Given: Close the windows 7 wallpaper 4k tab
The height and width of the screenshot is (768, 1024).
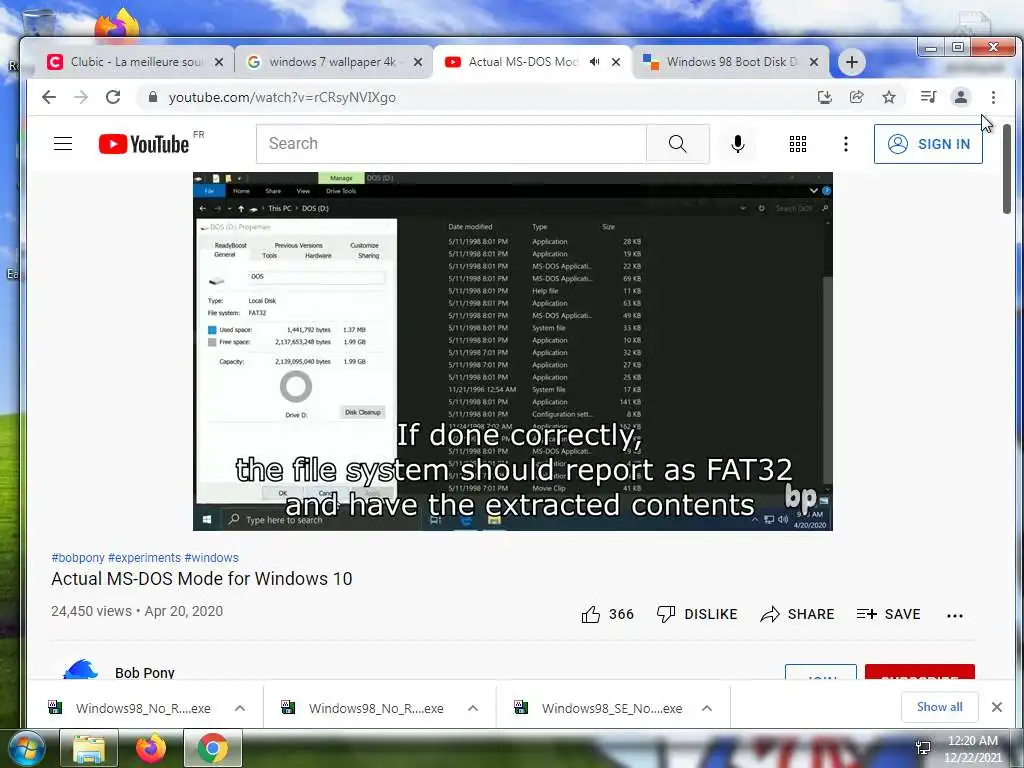Looking at the screenshot, I should [x=418, y=62].
